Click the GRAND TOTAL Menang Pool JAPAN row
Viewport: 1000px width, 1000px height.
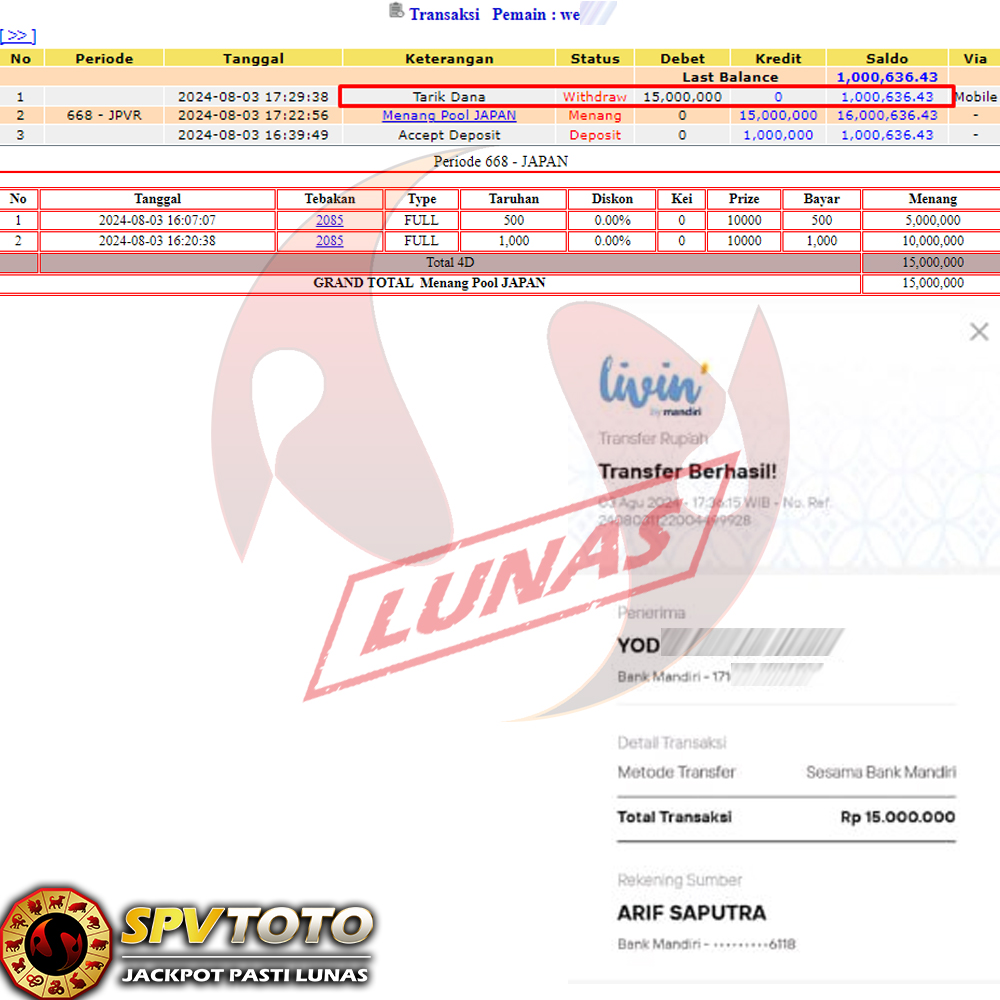pos(430,283)
